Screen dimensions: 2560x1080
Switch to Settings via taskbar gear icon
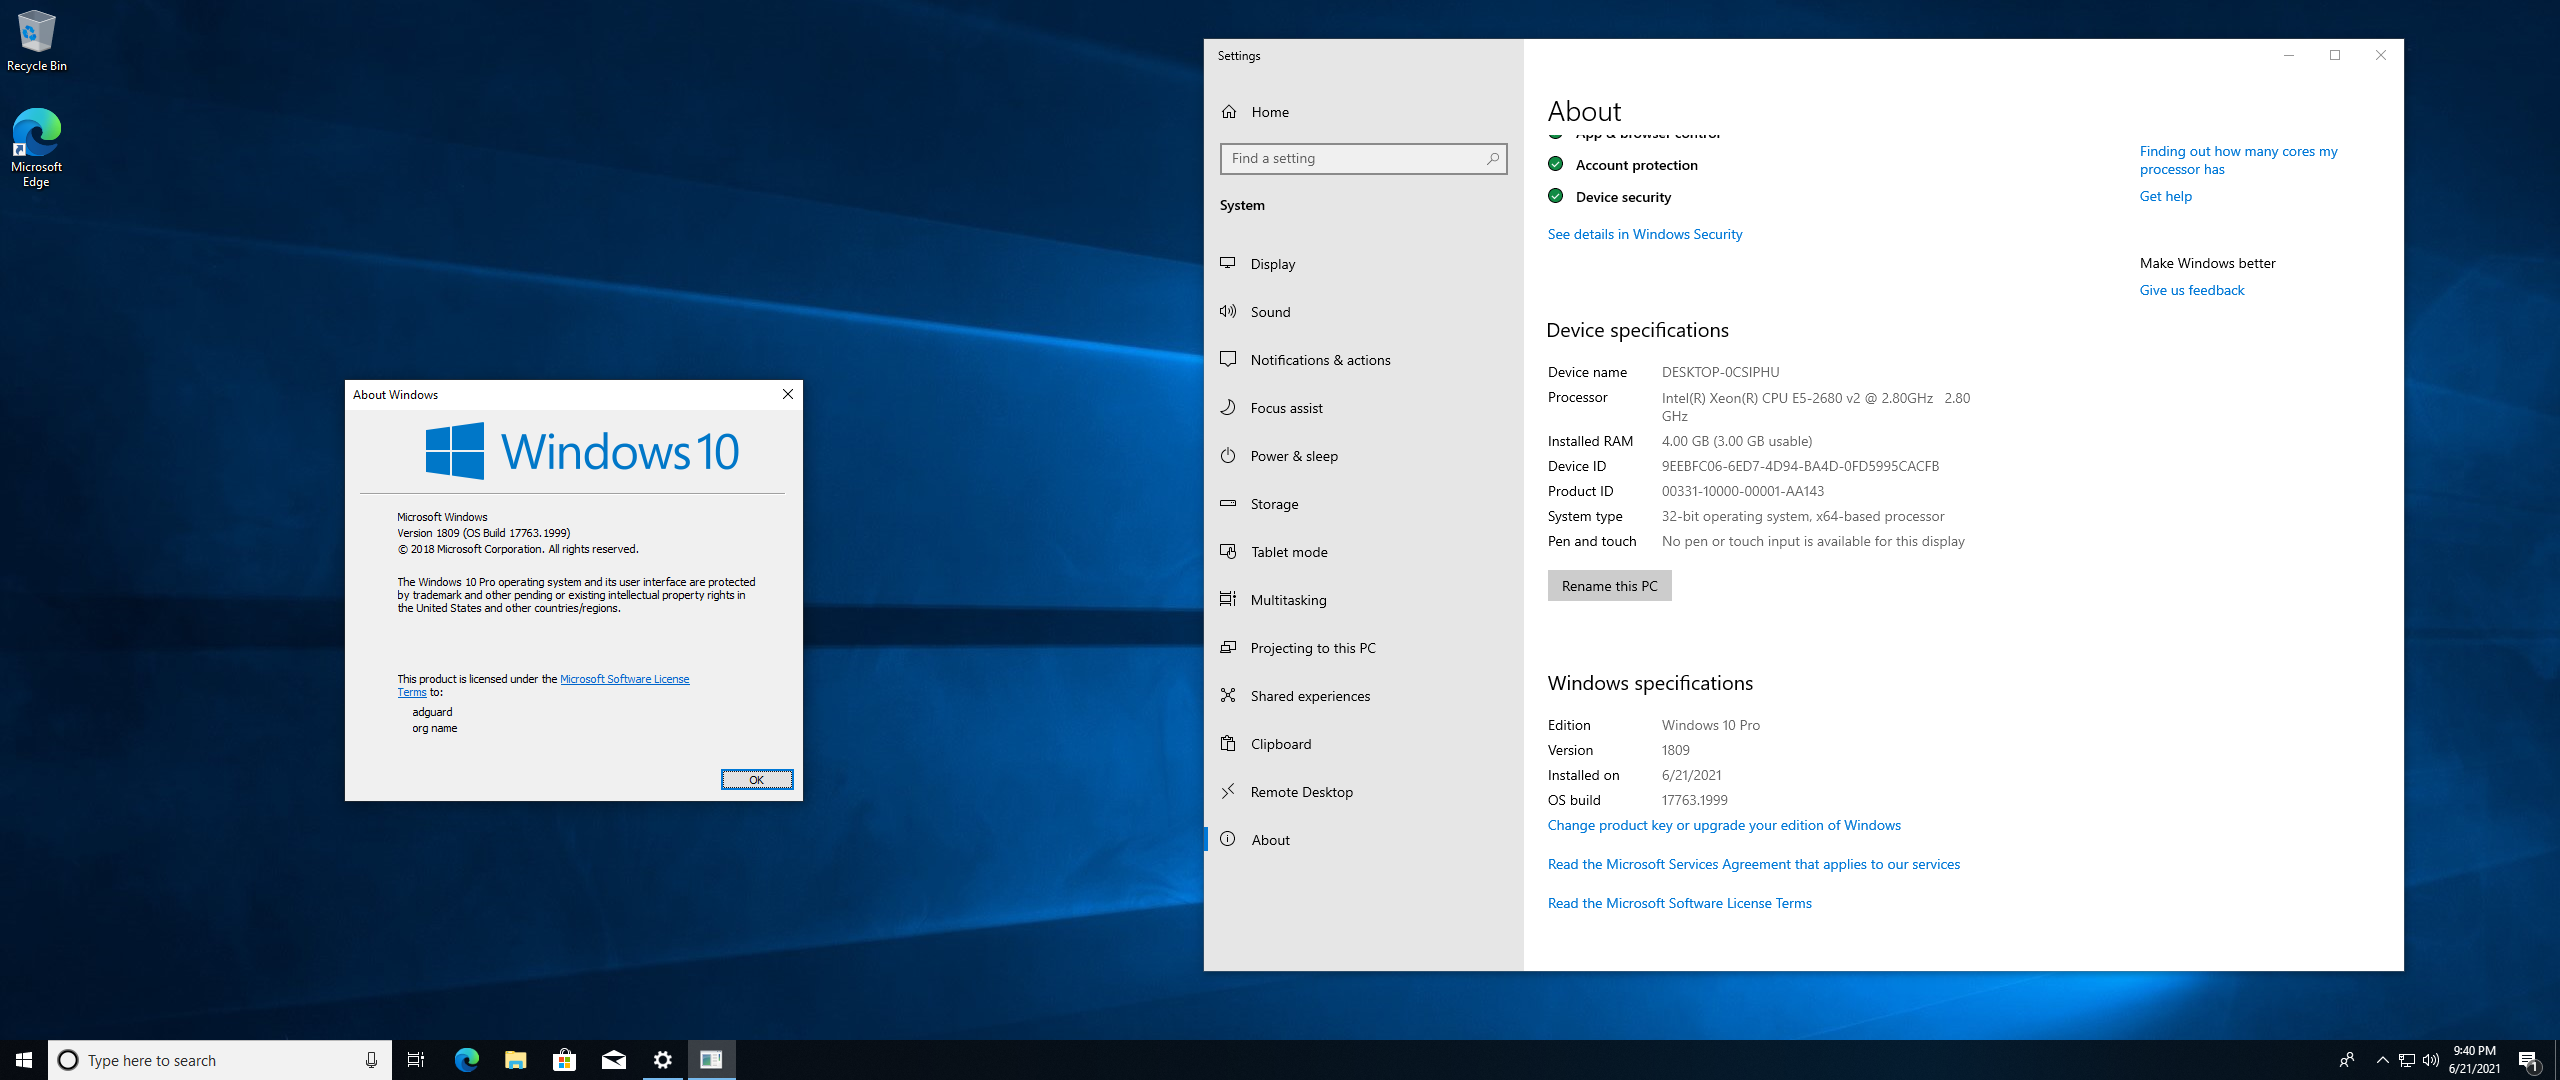662,1060
